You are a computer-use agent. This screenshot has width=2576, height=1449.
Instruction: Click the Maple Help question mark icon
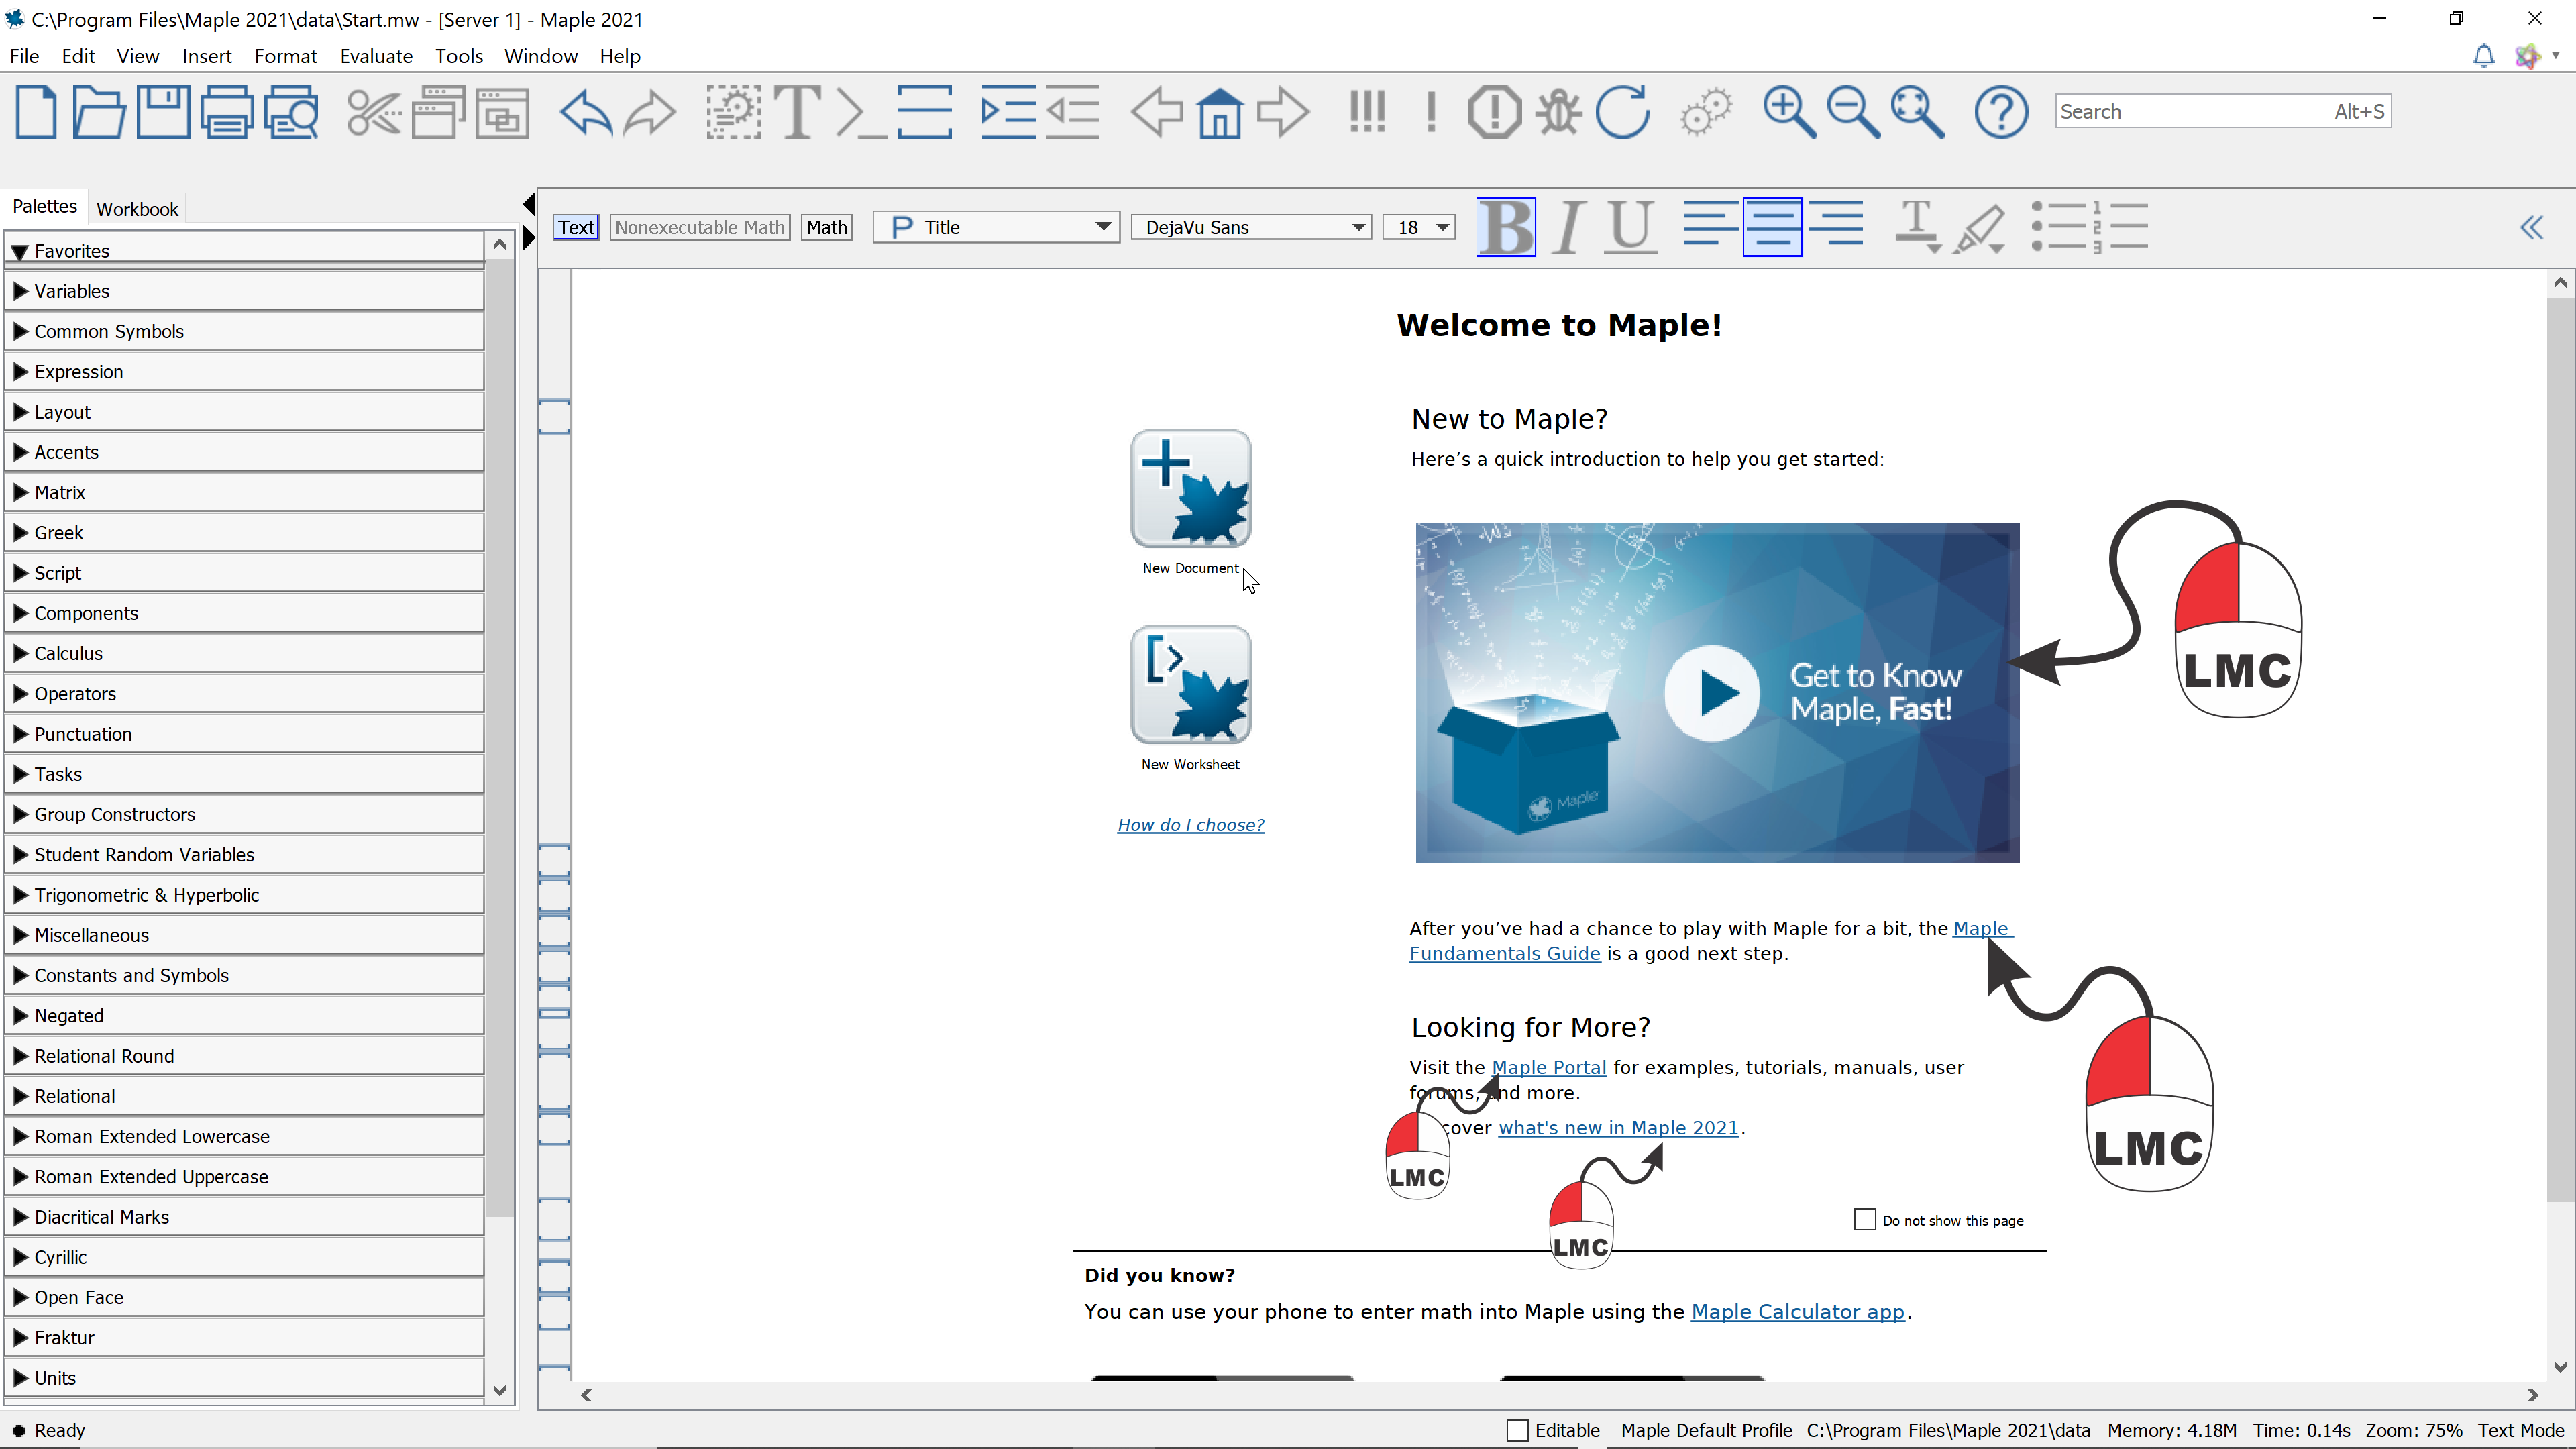pyautogui.click(x=2001, y=112)
